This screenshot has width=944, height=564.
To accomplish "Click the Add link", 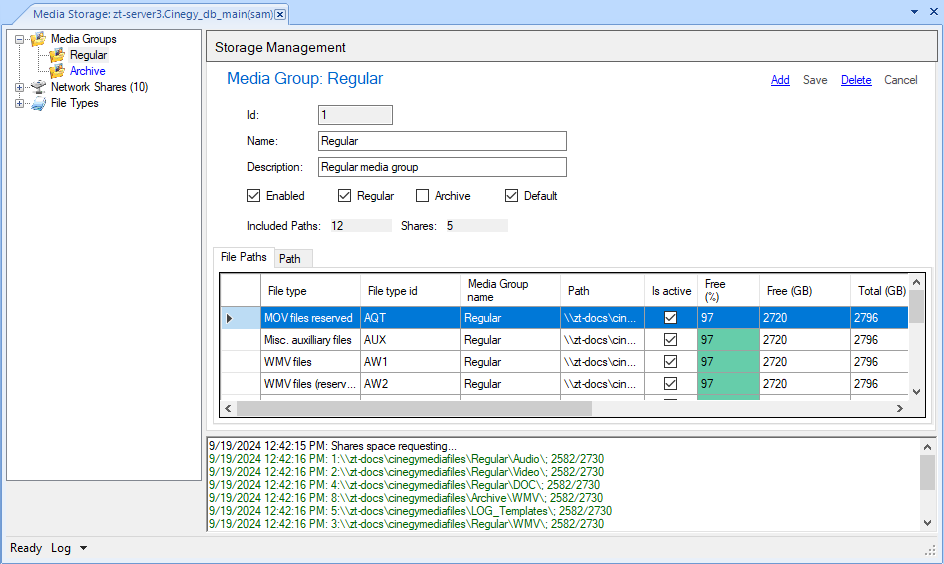I will [x=780, y=80].
